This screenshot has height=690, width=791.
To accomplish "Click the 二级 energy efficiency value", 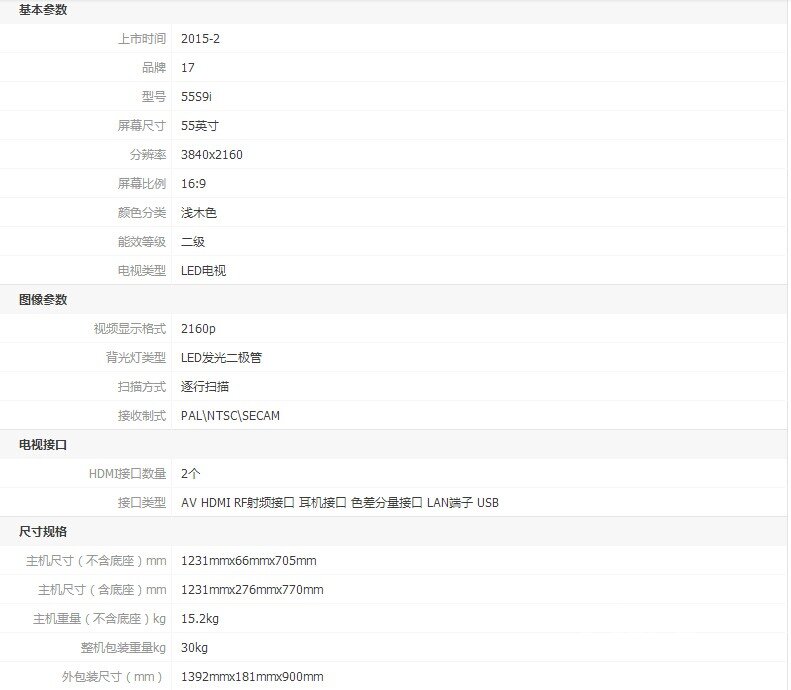I will point(193,242).
